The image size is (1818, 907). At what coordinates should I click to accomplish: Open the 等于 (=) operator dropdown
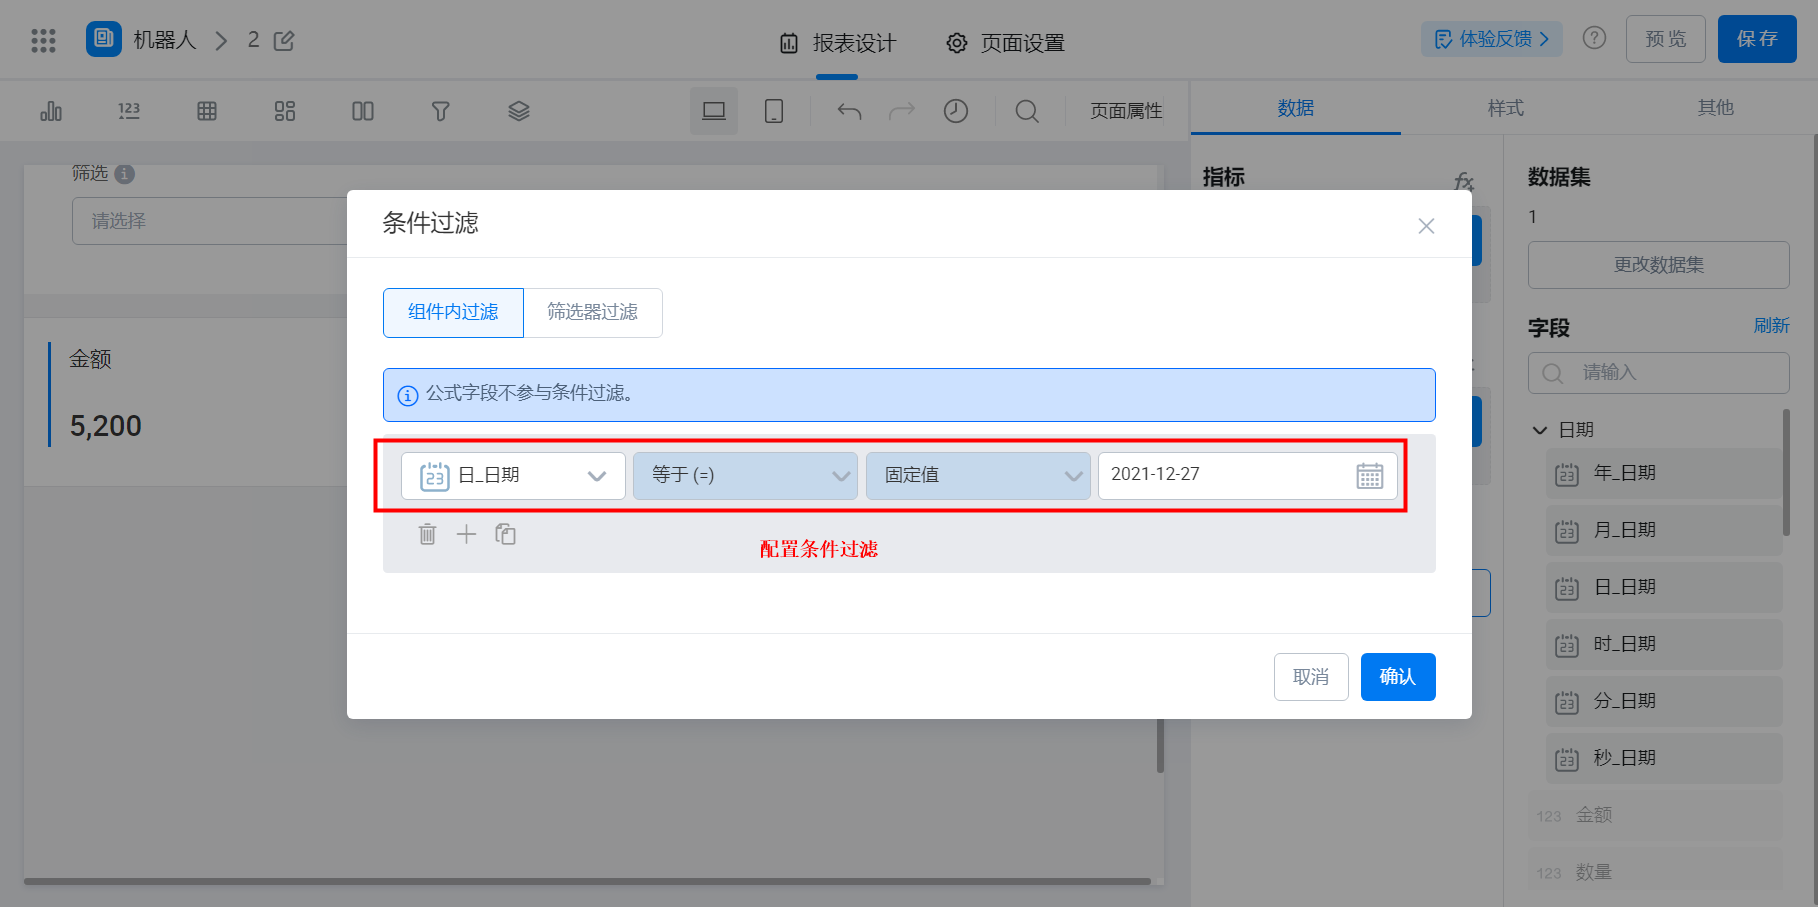745,476
